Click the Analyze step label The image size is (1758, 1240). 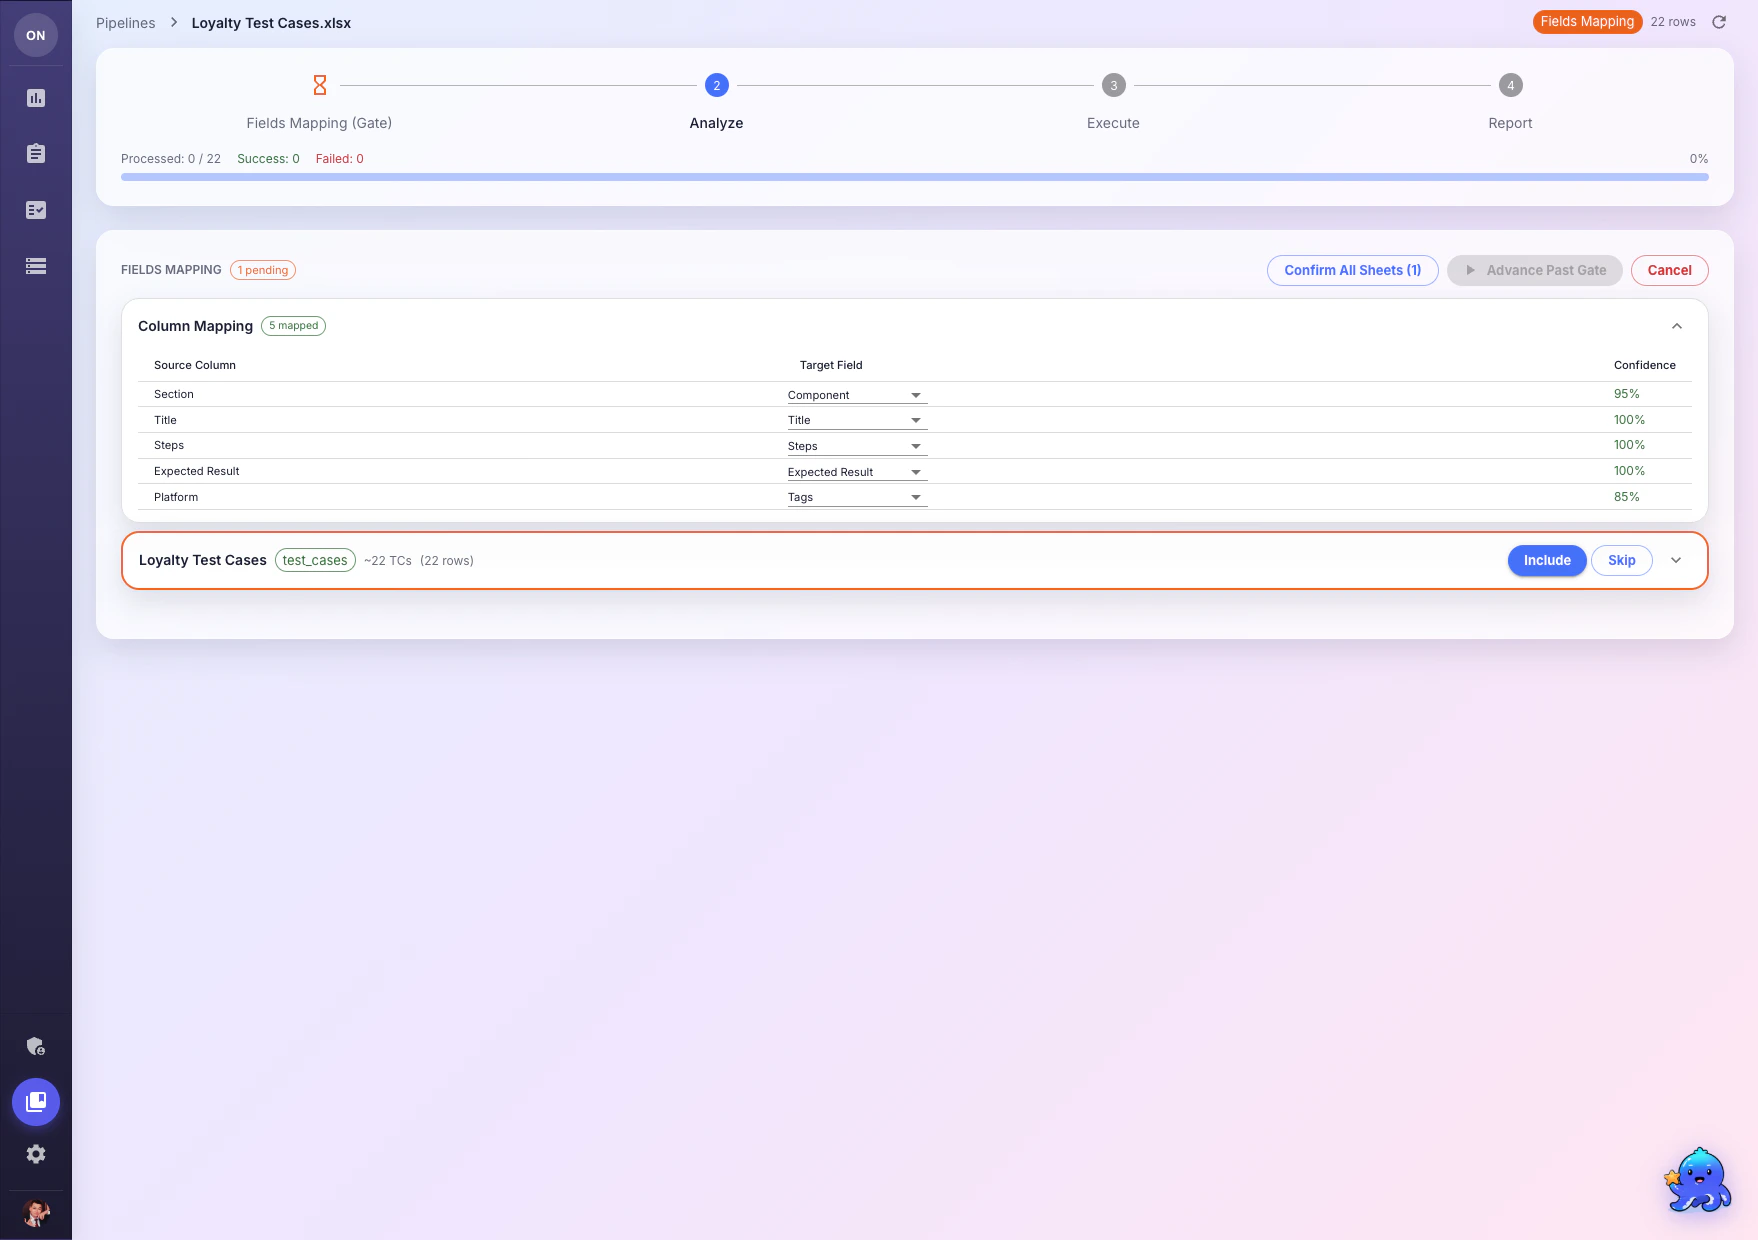click(717, 123)
